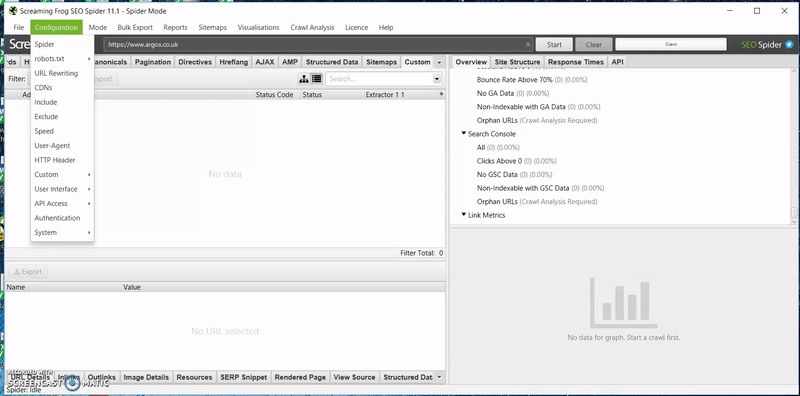
Task: Choose CDNs menu entry
Action: tap(62, 88)
